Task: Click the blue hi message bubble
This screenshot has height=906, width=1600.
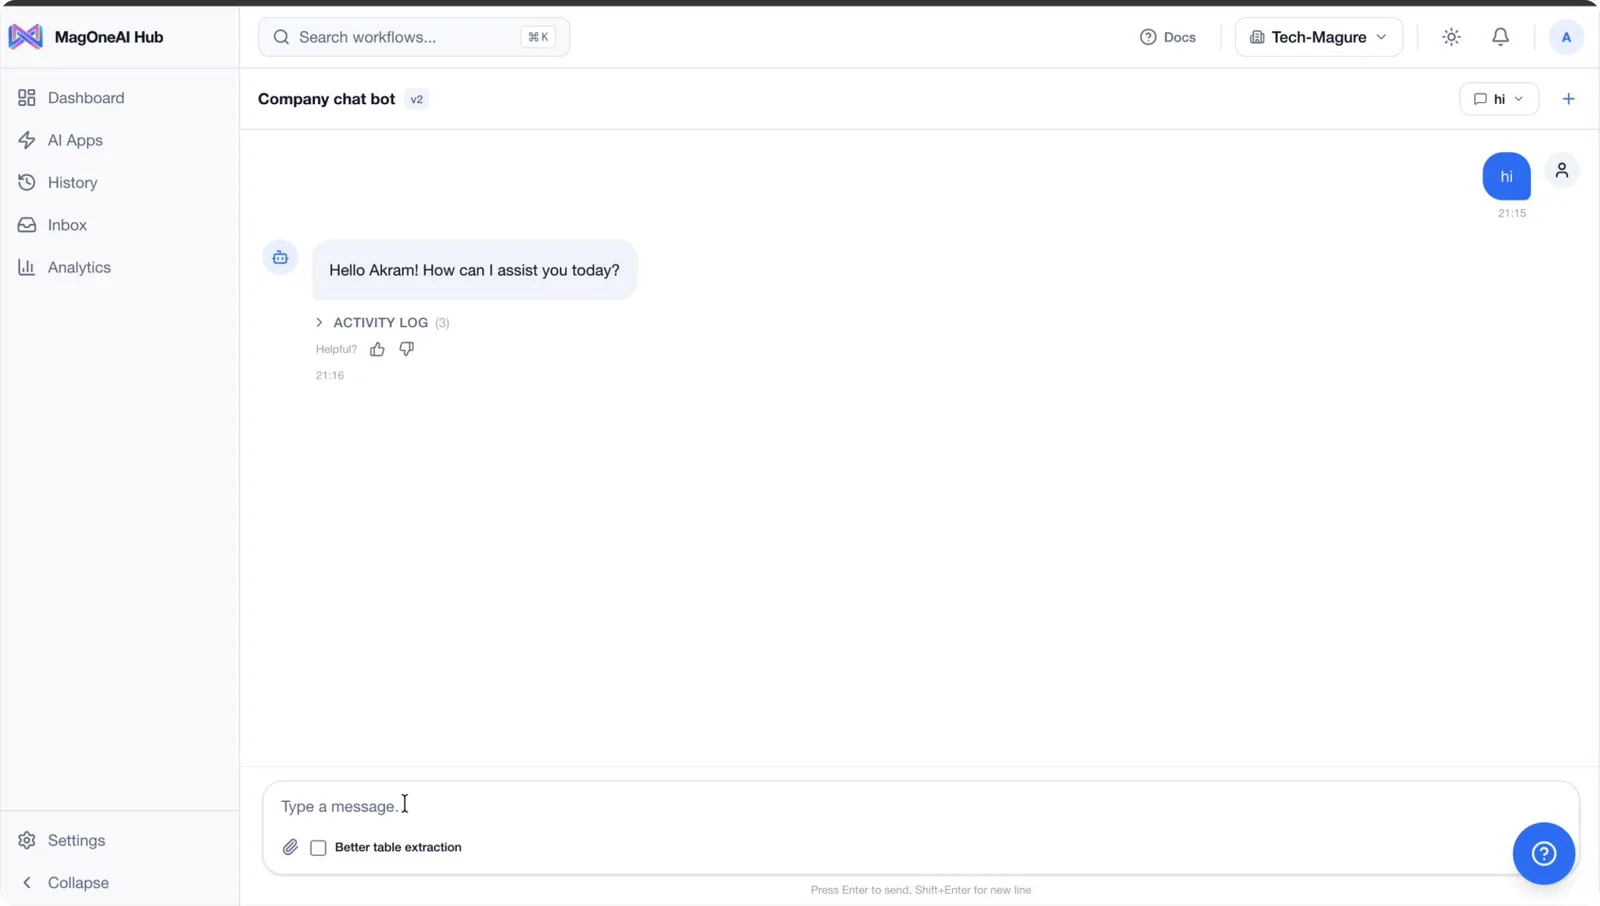Action: pos(1506,176)
